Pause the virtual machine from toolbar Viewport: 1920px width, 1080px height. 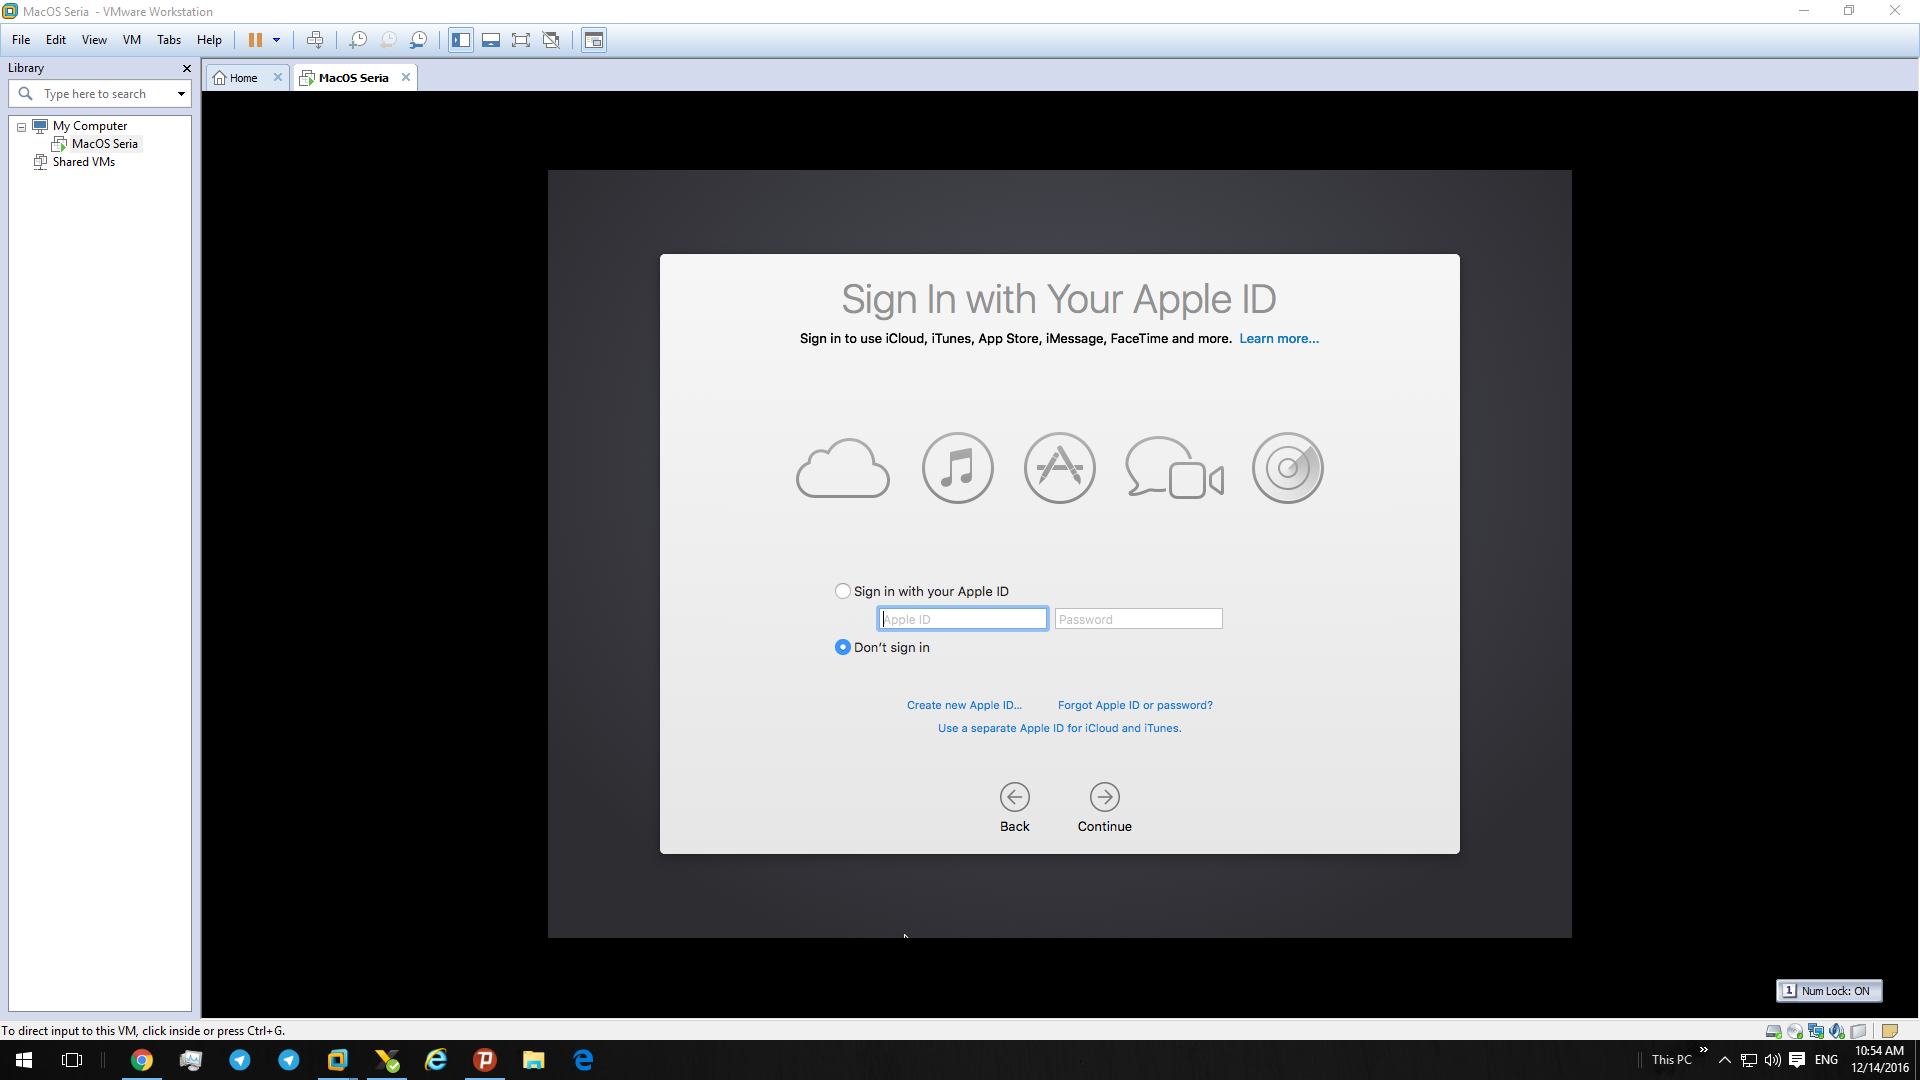[255, 40]
